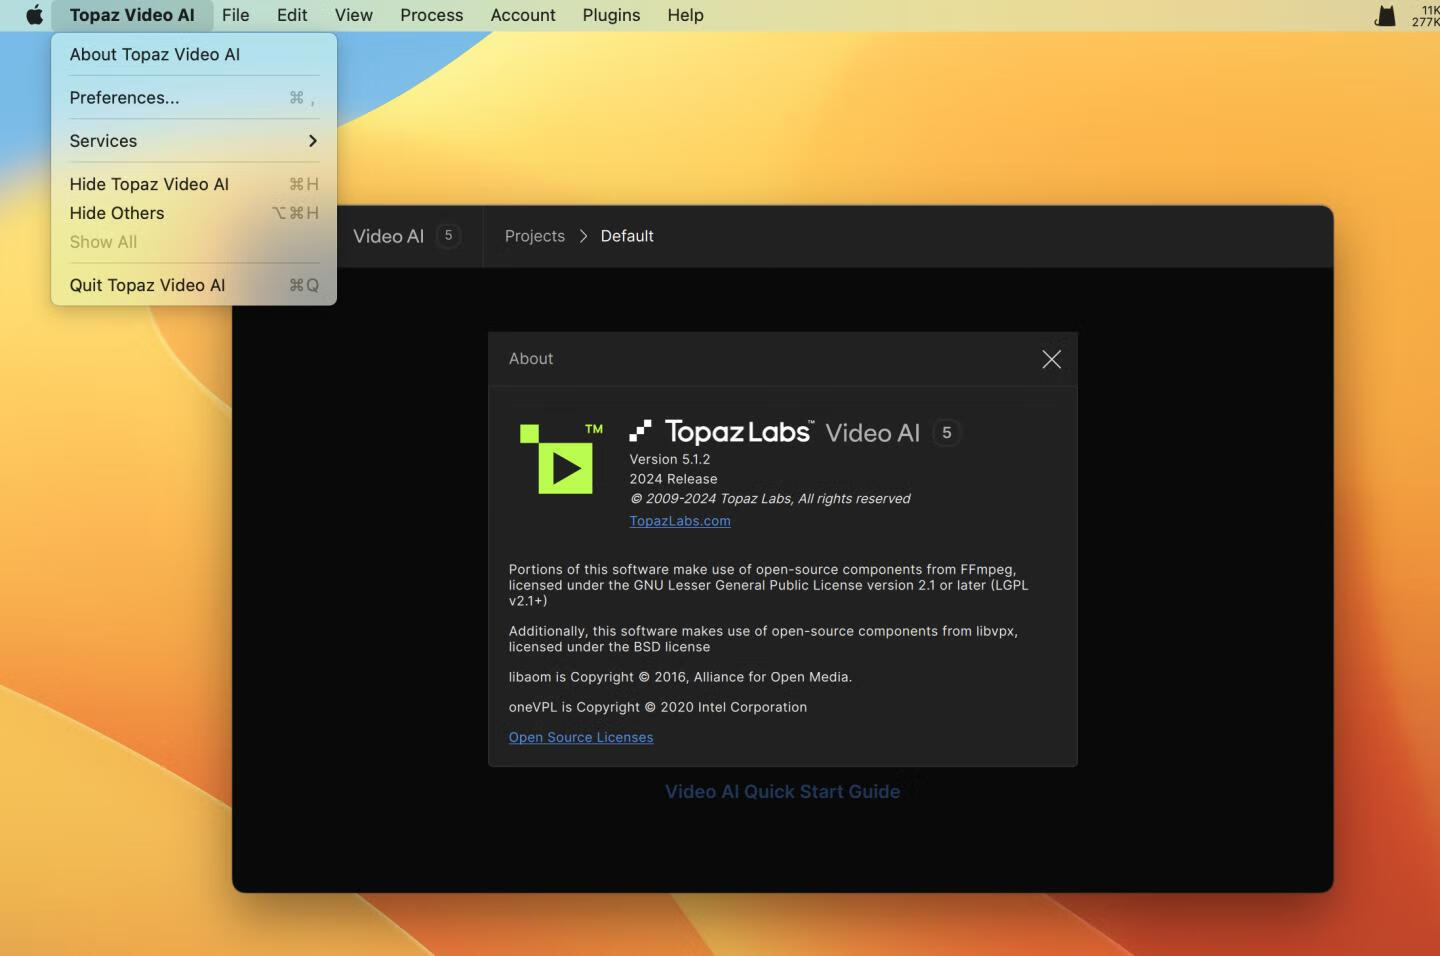Screen dimensions: 1440x956
Task: Click the oneVPL Intel copyright line
Action: pos(658,707)
